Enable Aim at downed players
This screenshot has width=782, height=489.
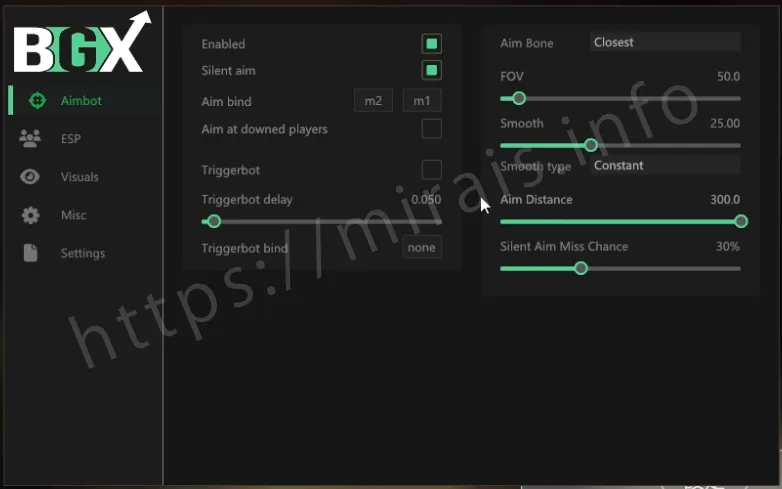(x=431, y=129)
